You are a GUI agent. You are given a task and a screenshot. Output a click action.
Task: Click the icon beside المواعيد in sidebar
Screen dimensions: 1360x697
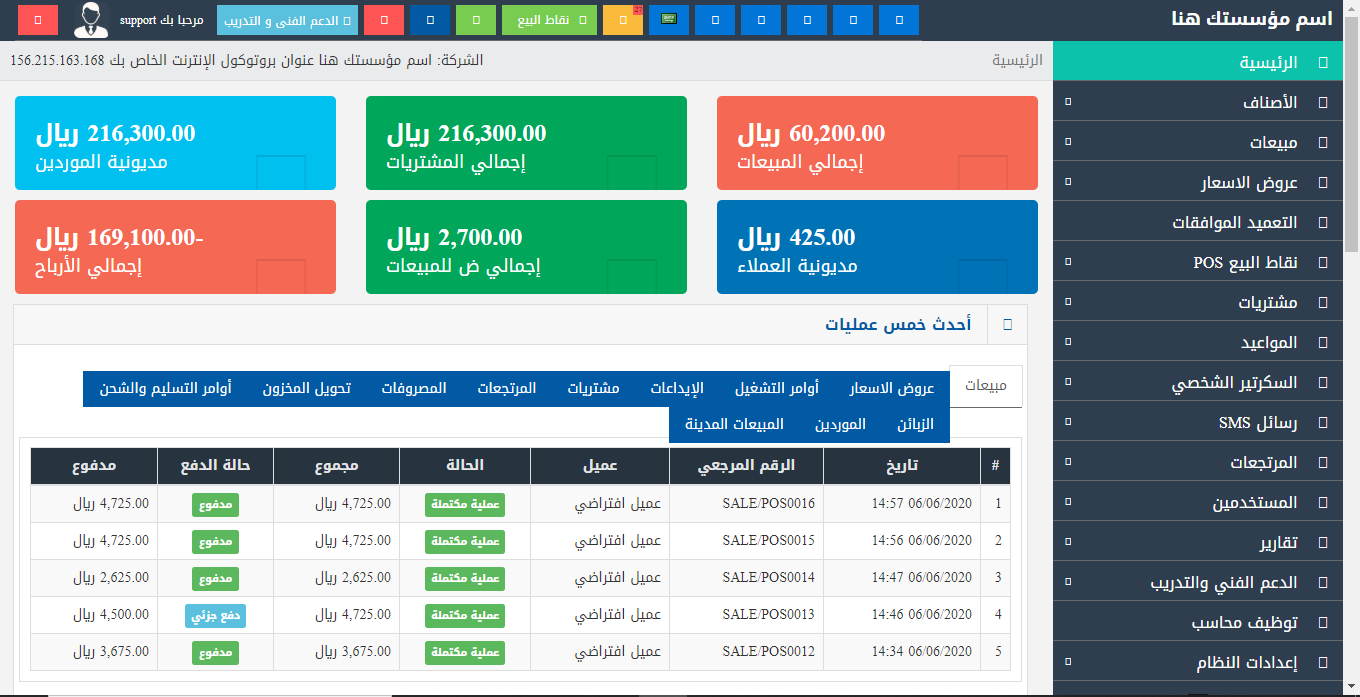1323,342
